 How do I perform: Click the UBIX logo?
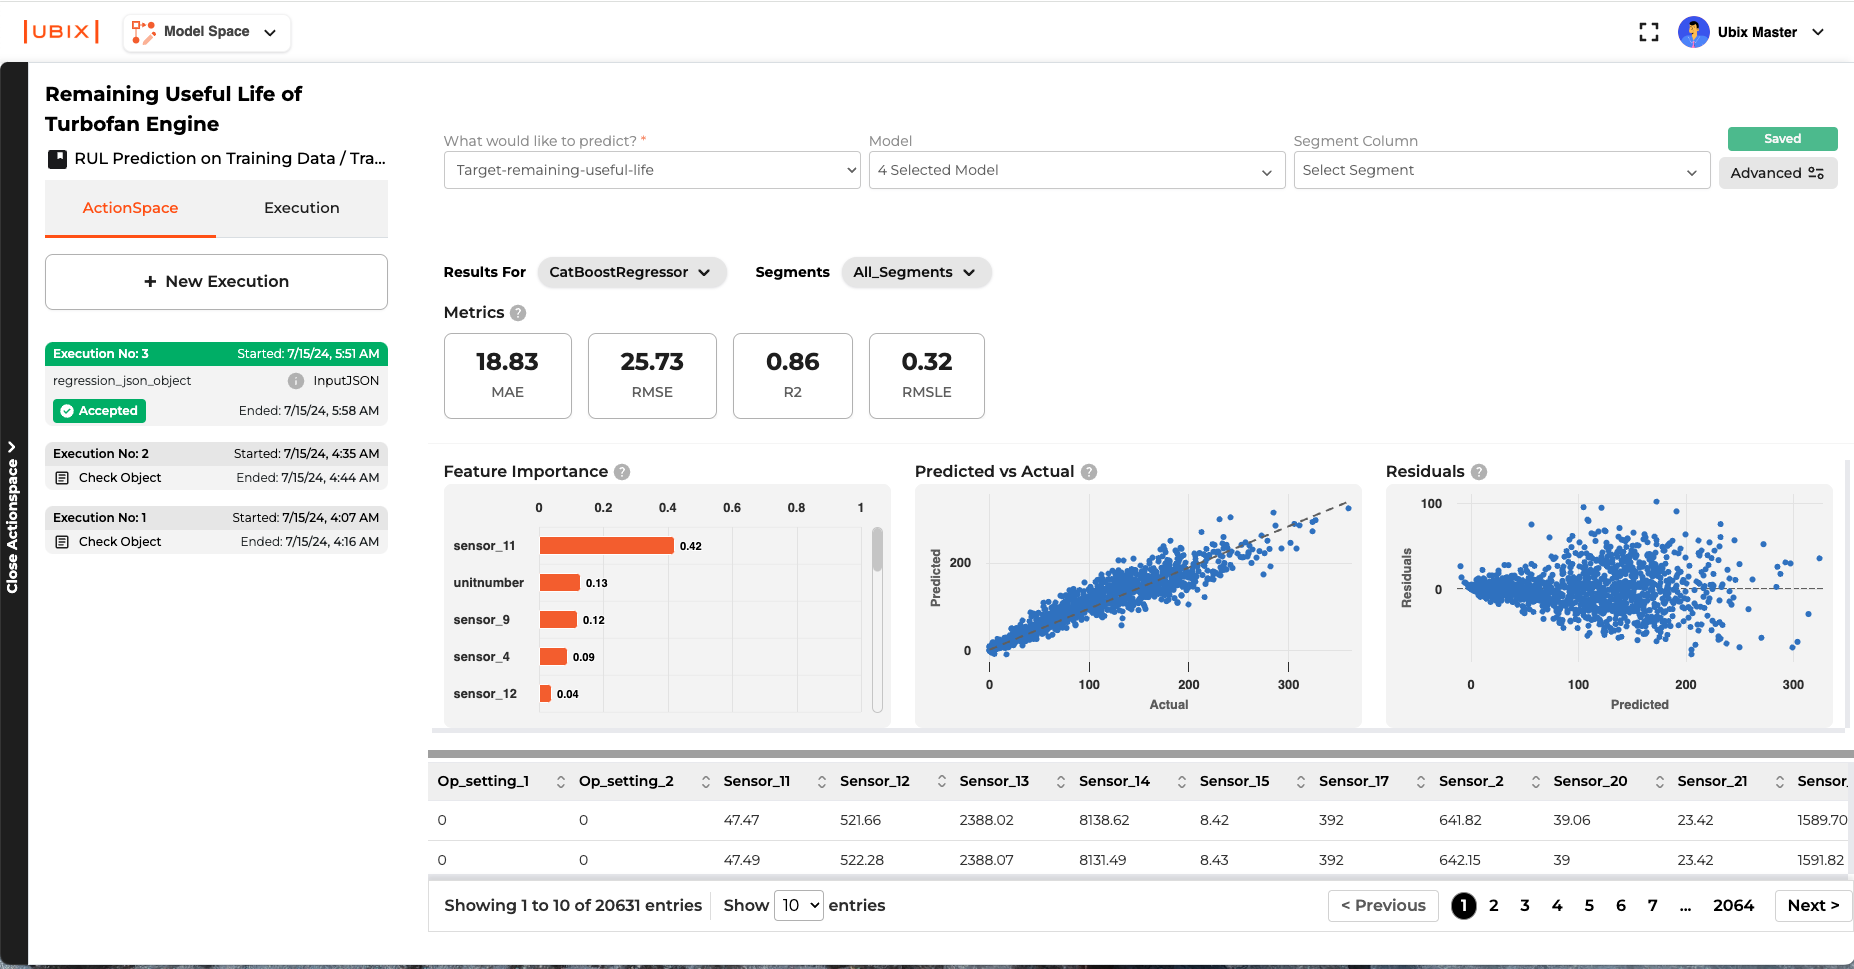(x=61, y=32)
